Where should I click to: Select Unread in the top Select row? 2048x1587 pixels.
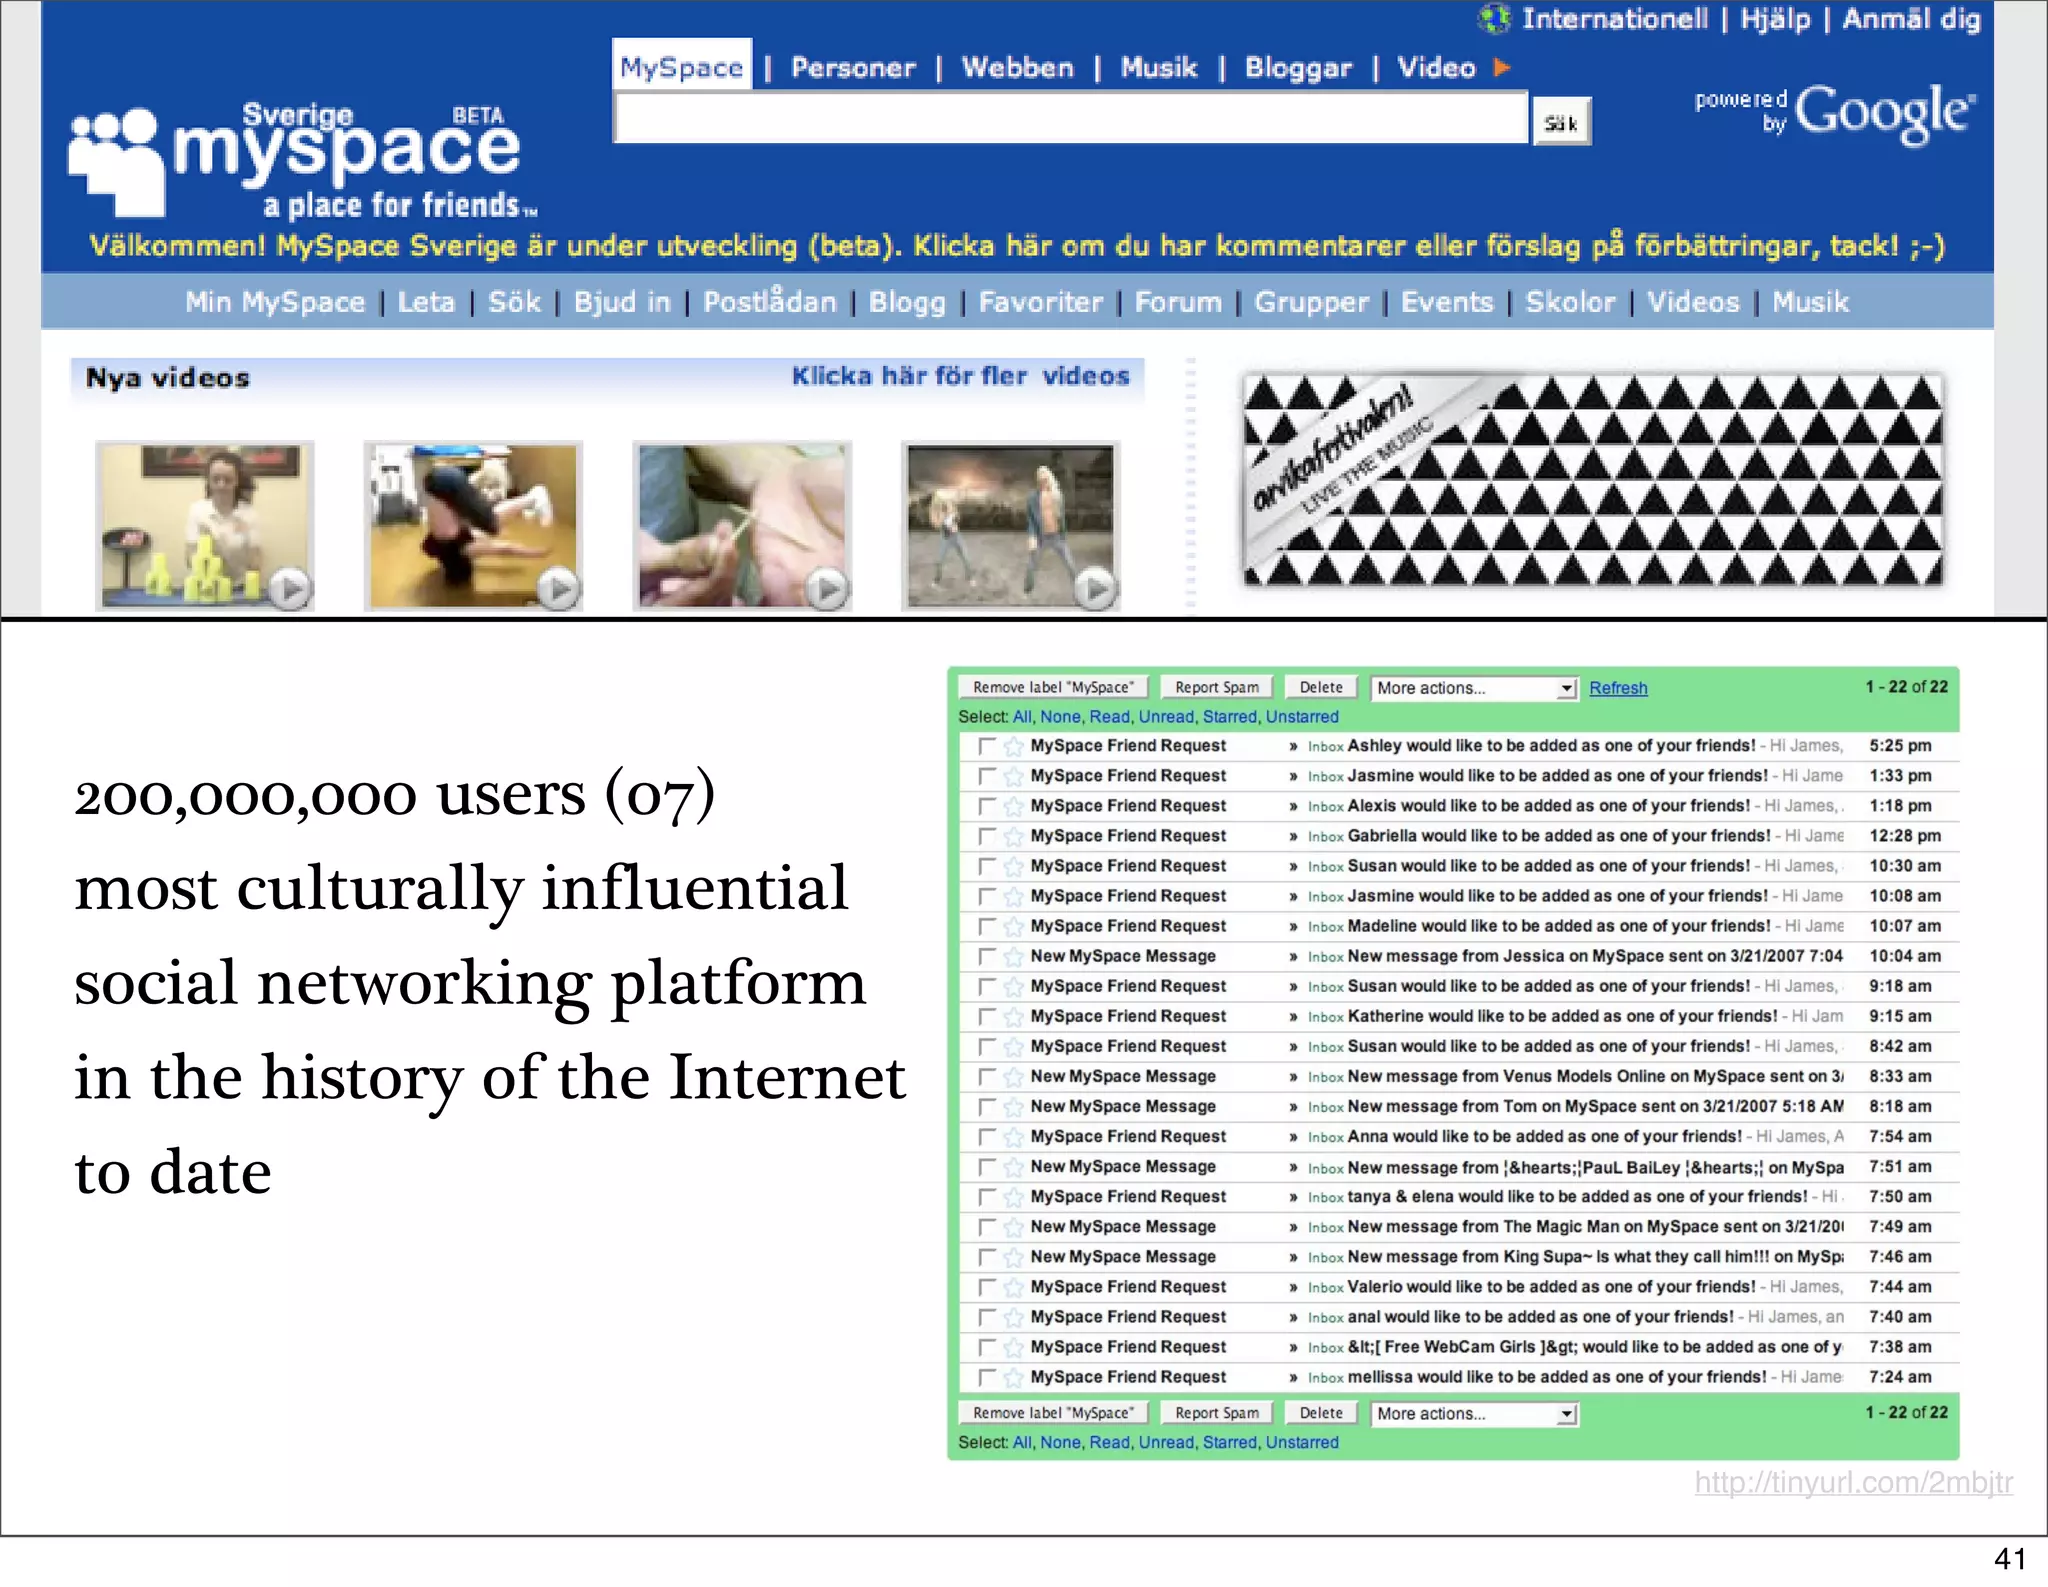(x=1166, y=717)
